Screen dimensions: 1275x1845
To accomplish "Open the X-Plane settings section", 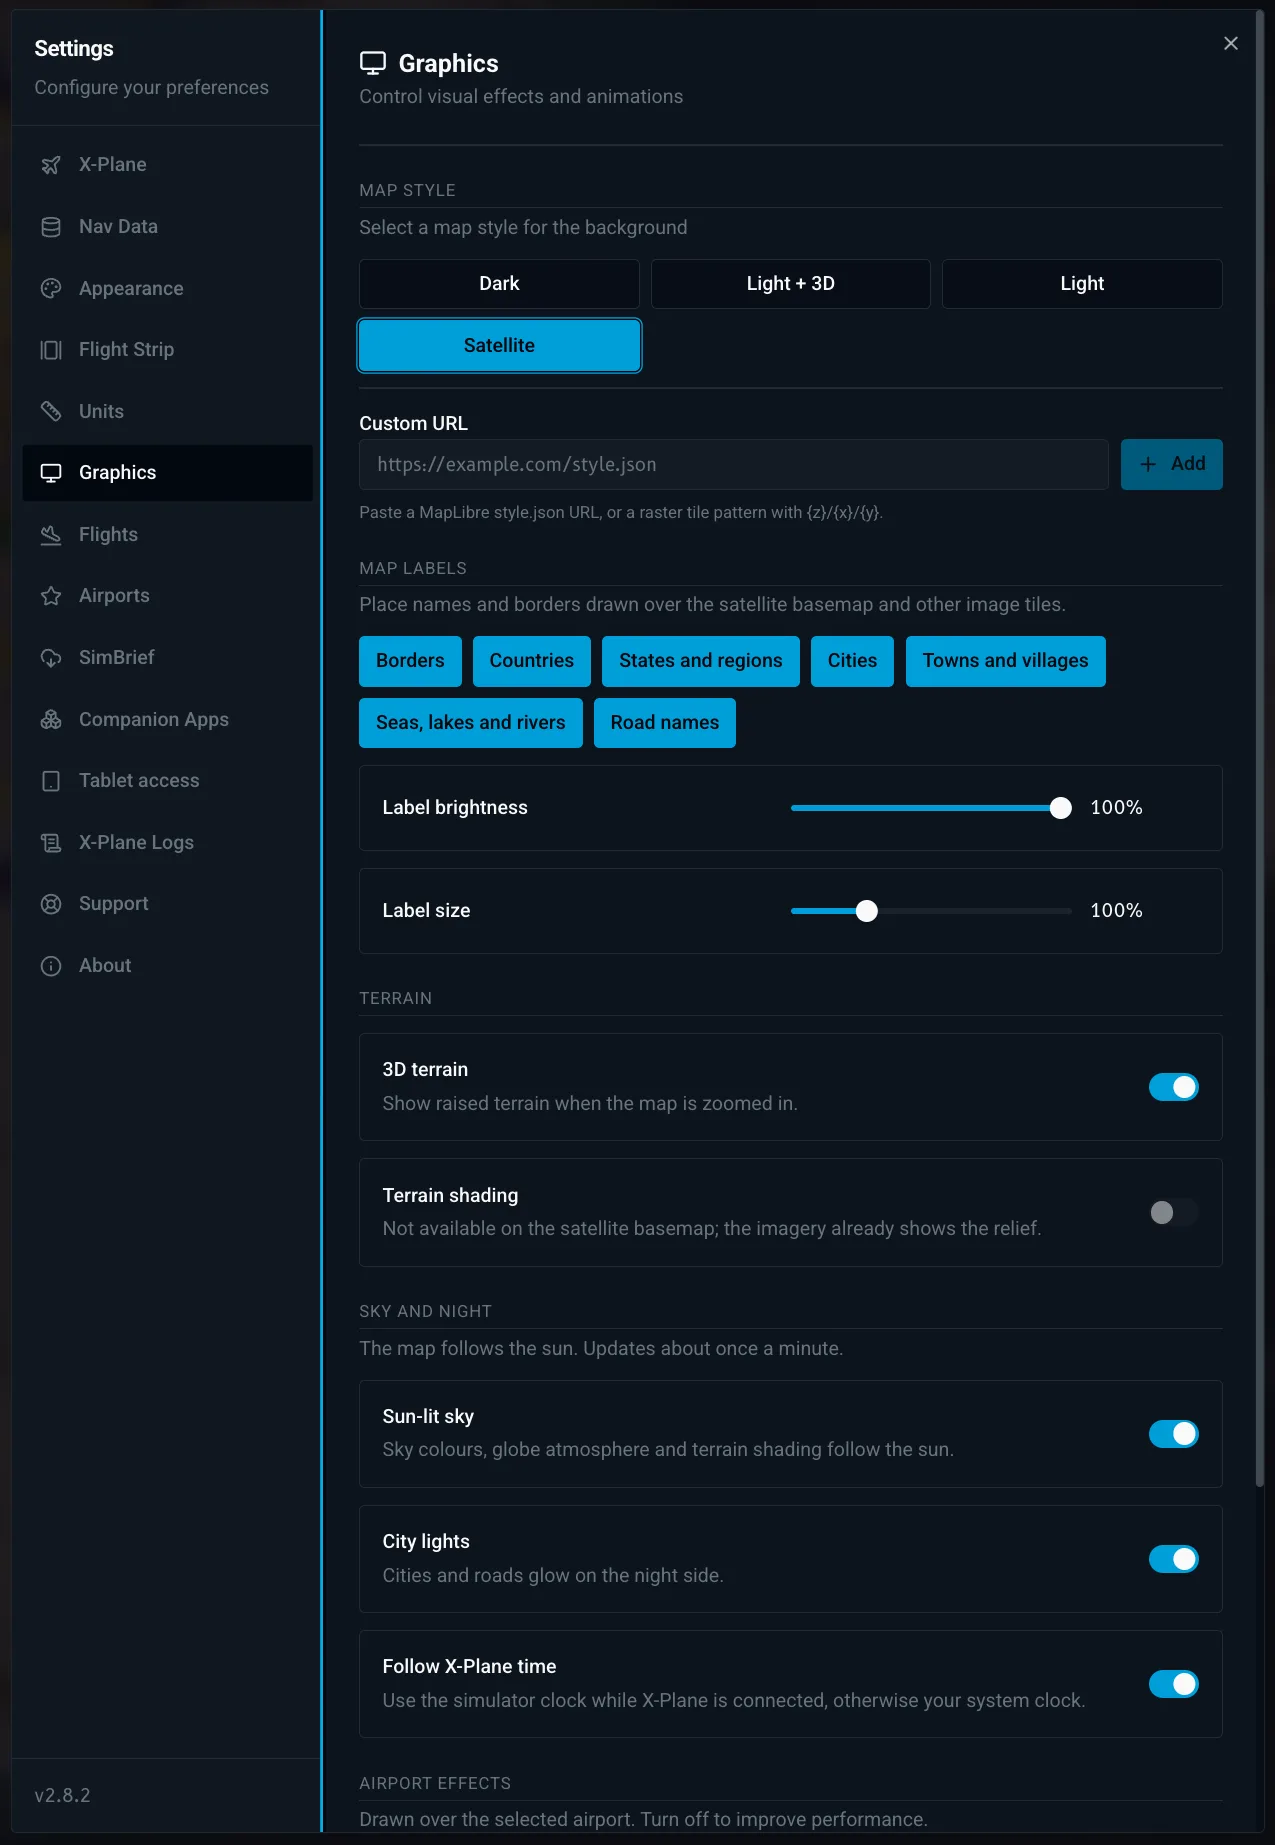I will pos(168,165).
